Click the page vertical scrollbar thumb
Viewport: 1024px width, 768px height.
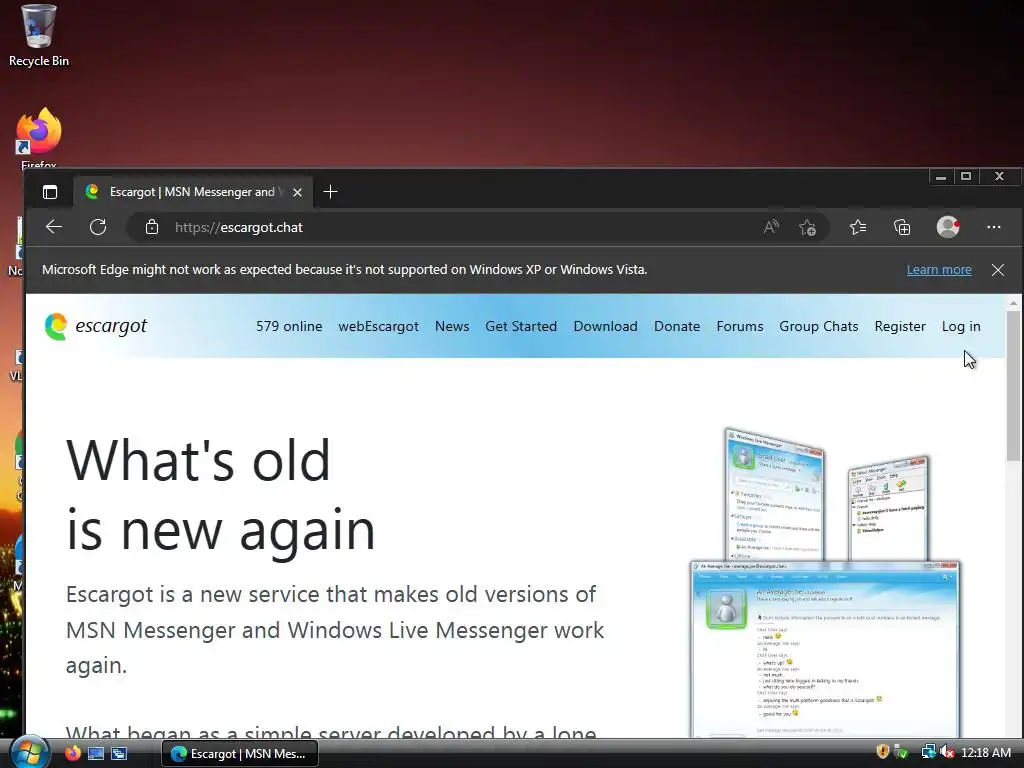coord(1014,385)
